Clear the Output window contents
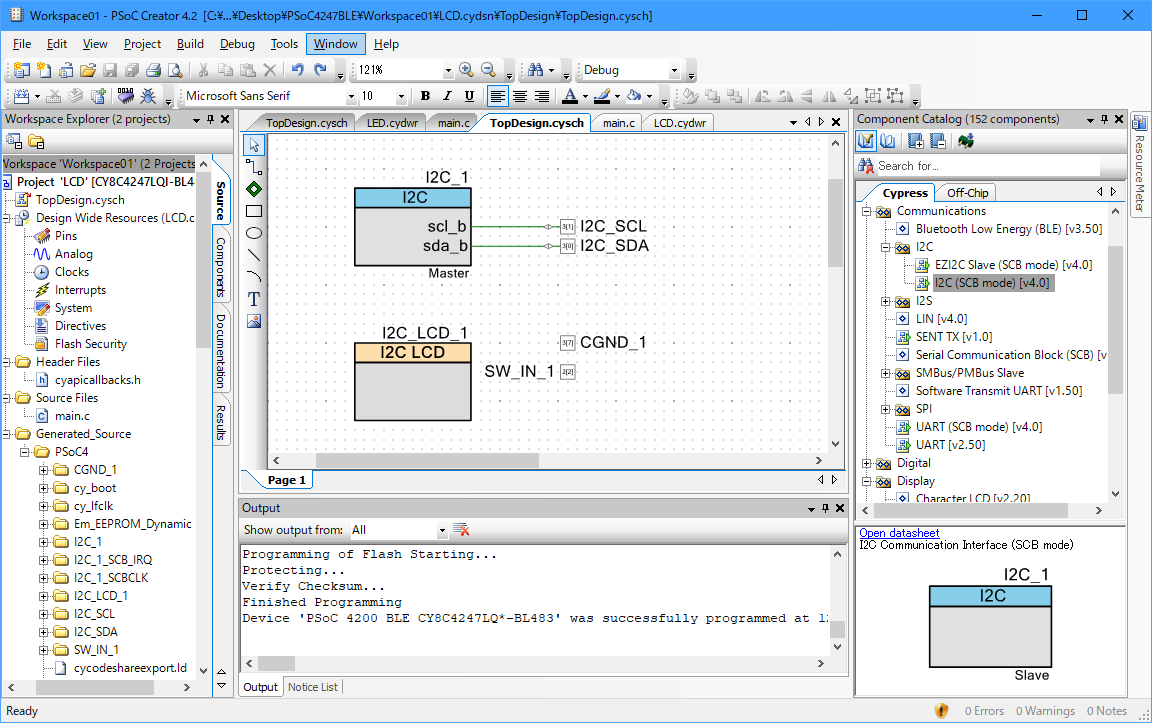Viewport: 1152px width, 723px height. [462, 530]
